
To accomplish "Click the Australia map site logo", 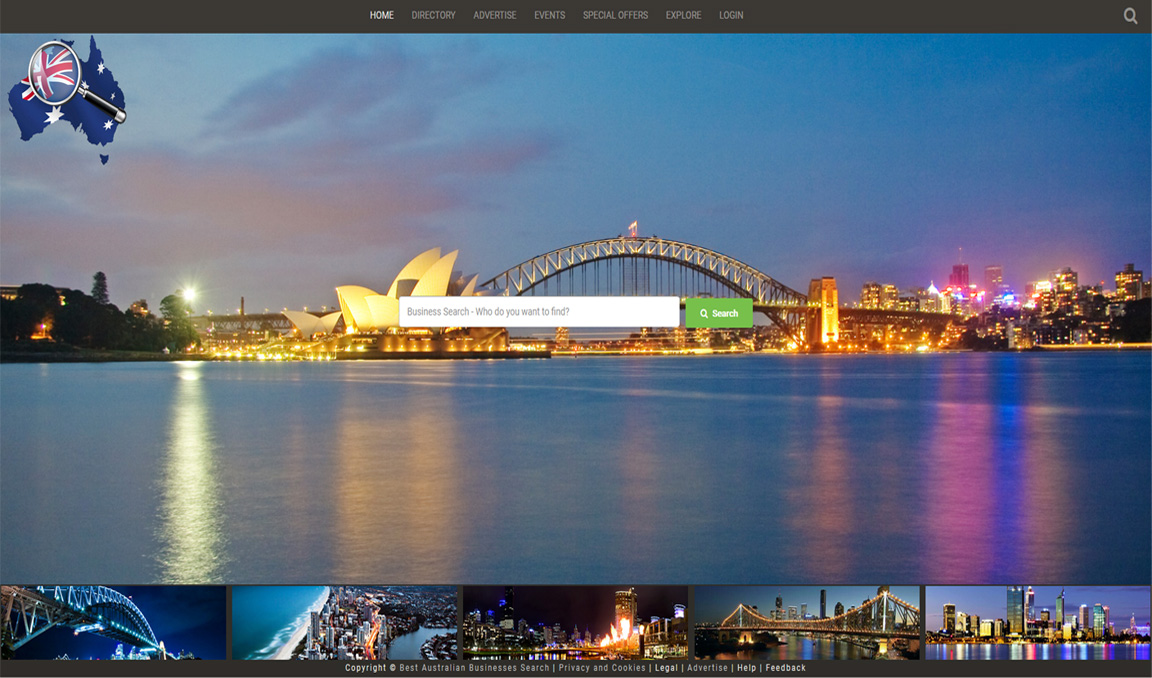I will (x=68, y=95).
